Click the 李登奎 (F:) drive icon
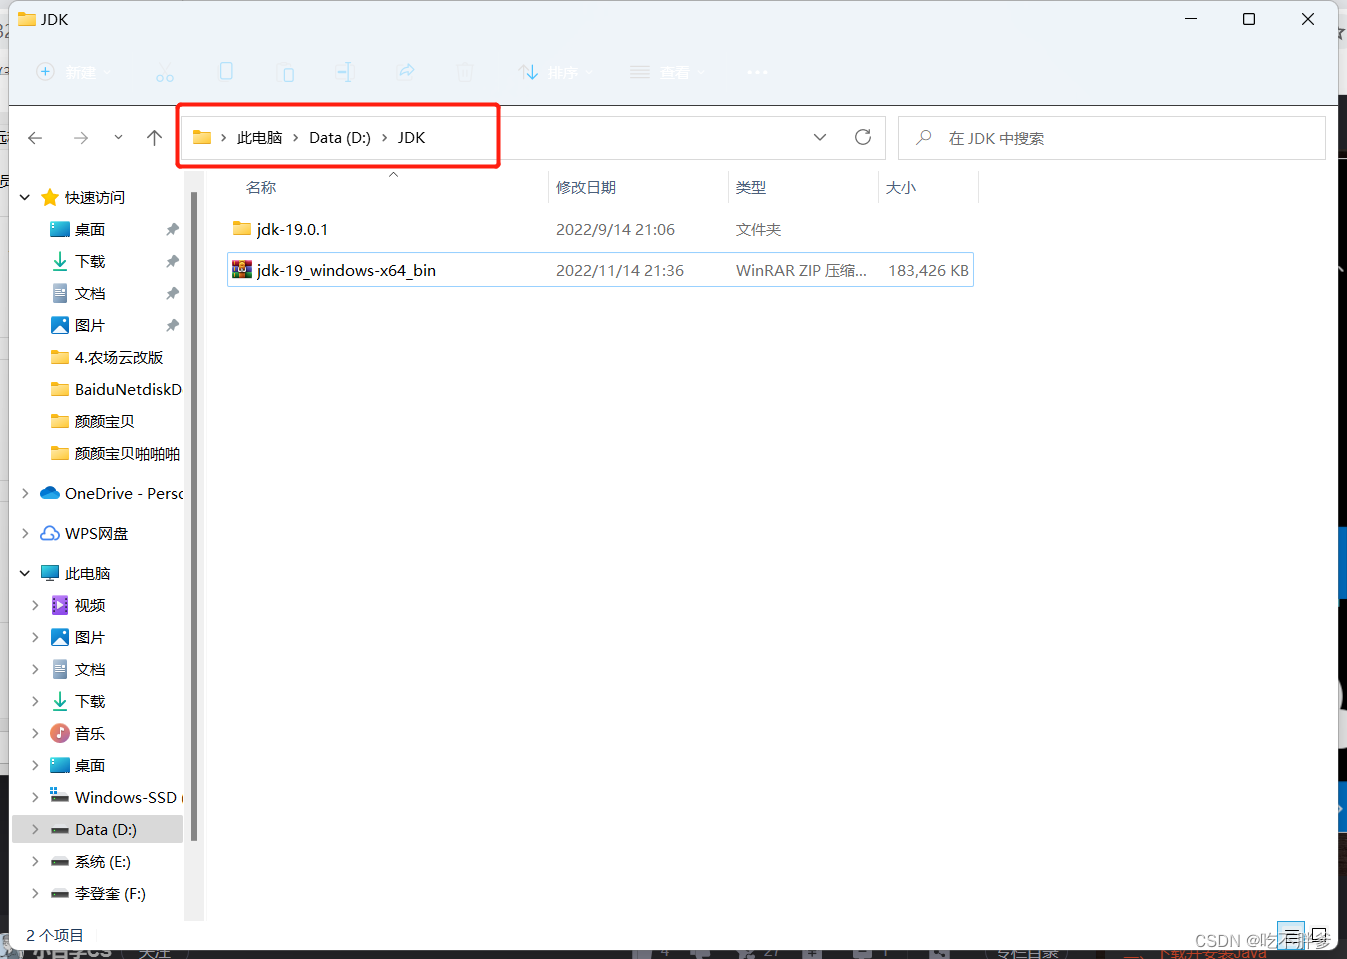The height and width of the screenshot is (959, 1347). (60, 893)
